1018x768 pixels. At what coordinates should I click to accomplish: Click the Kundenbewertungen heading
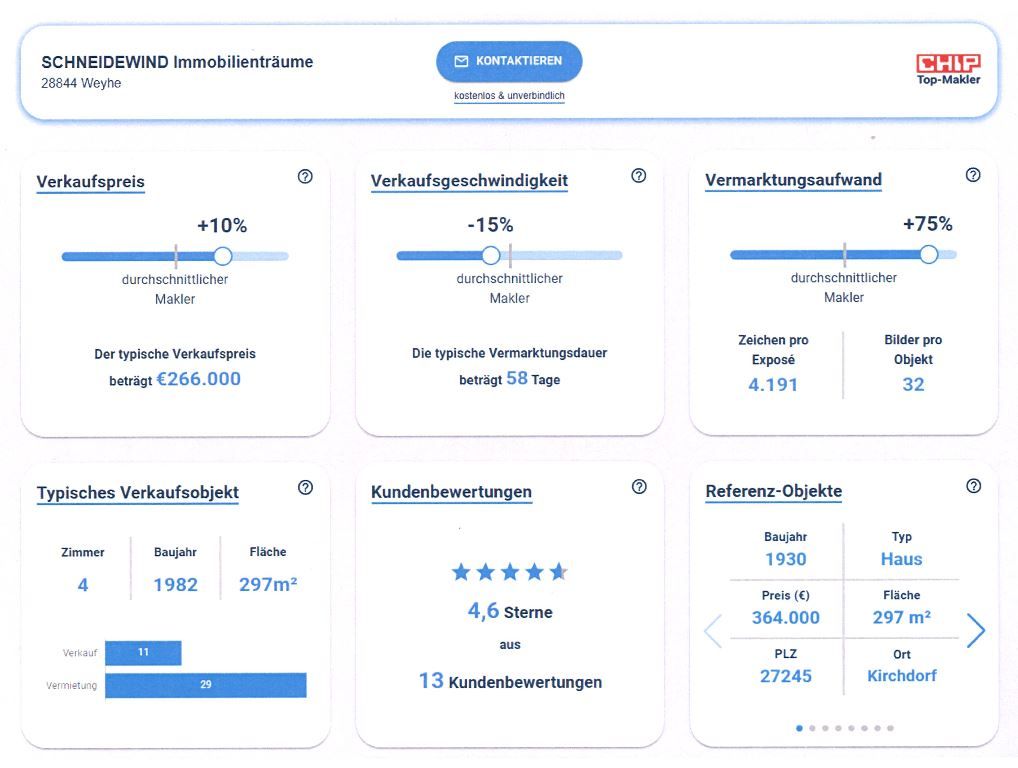451,492
